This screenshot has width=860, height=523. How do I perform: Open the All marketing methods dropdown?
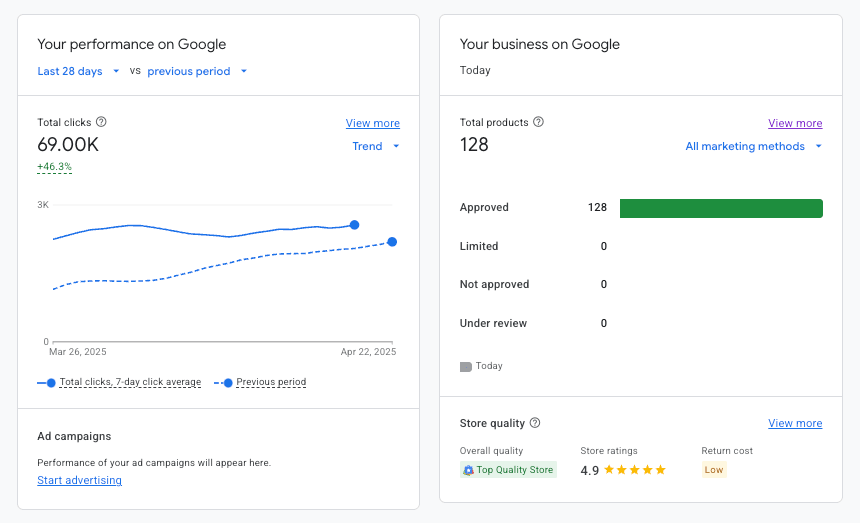(754, 146)
